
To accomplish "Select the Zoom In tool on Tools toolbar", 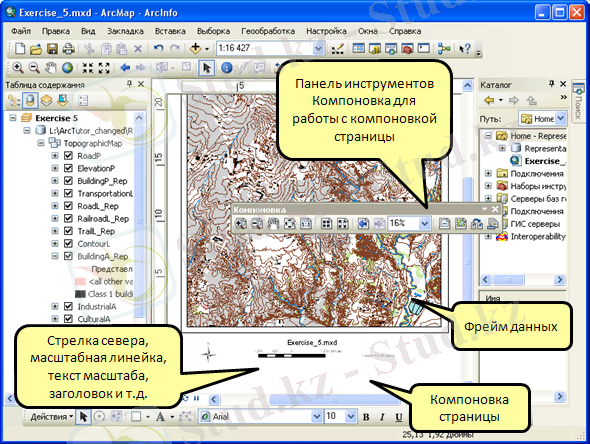I will tap(18, 68).
